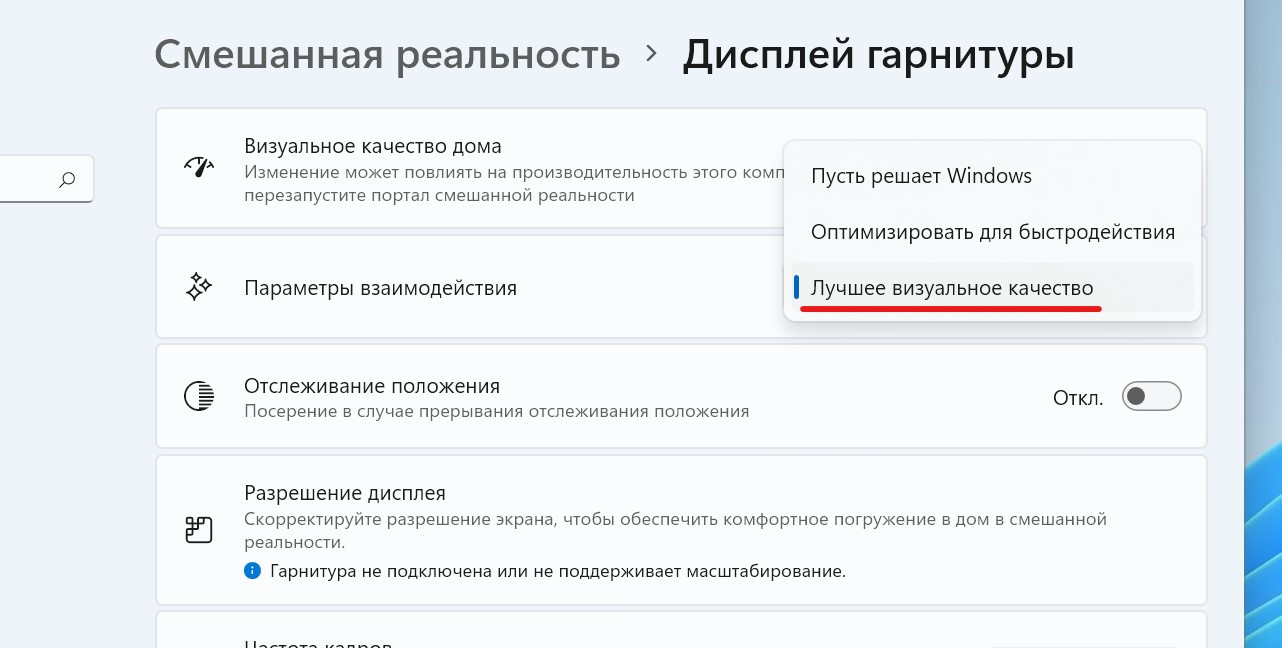1282x648 pixels.
Task: Click the sparkle icon beside Параметры взаимодействия
Action: [199, 288]
